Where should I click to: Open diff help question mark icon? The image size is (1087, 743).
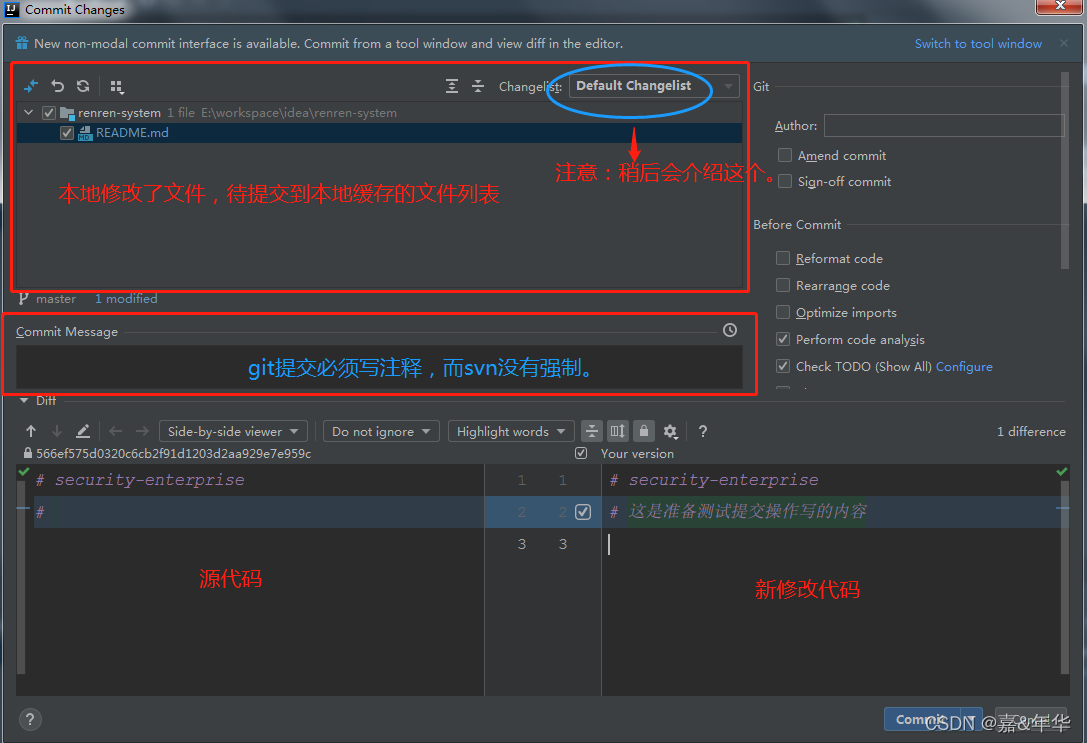point(703,431)
